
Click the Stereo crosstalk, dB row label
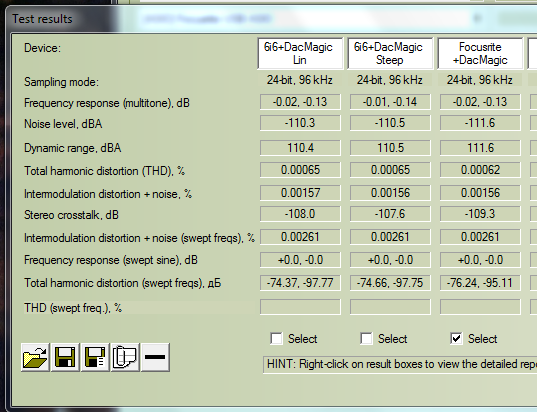click(71, 215)
